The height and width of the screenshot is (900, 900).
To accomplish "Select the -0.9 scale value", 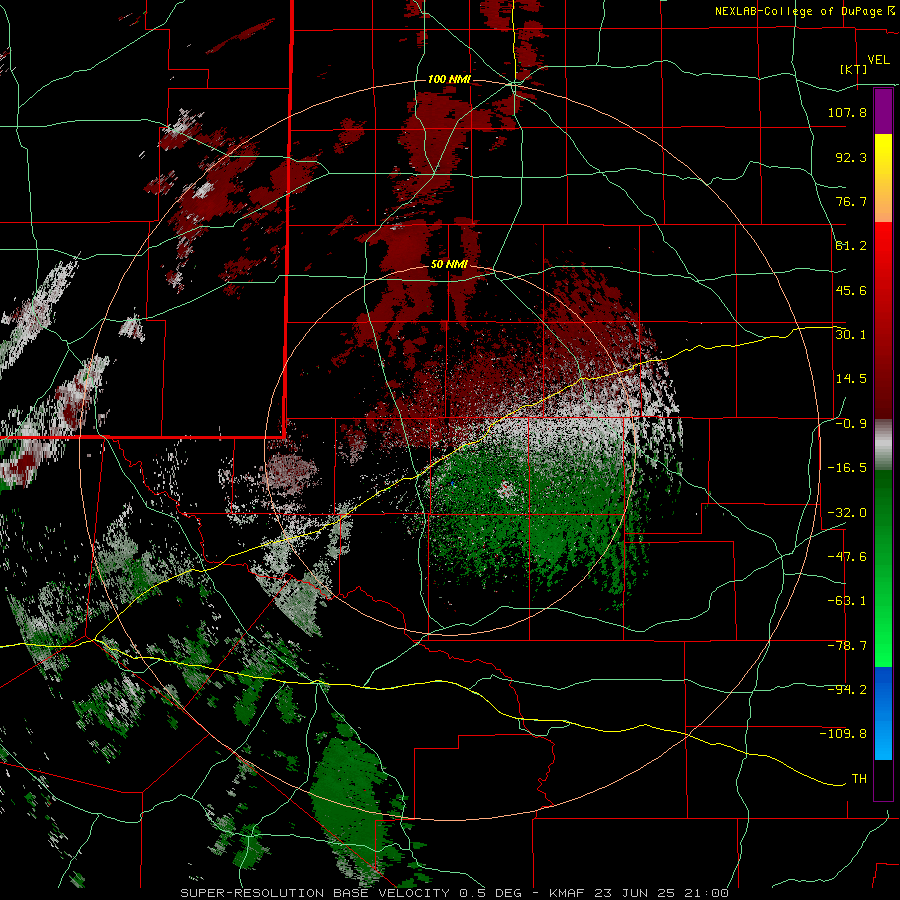I will tap(851, 424).
